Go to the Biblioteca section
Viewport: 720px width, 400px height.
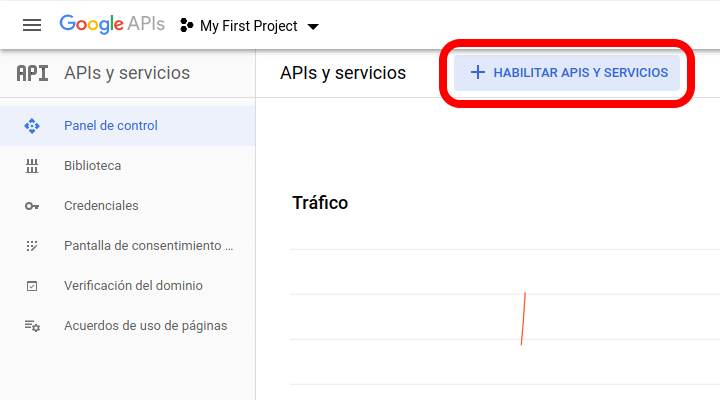point(127,166)
